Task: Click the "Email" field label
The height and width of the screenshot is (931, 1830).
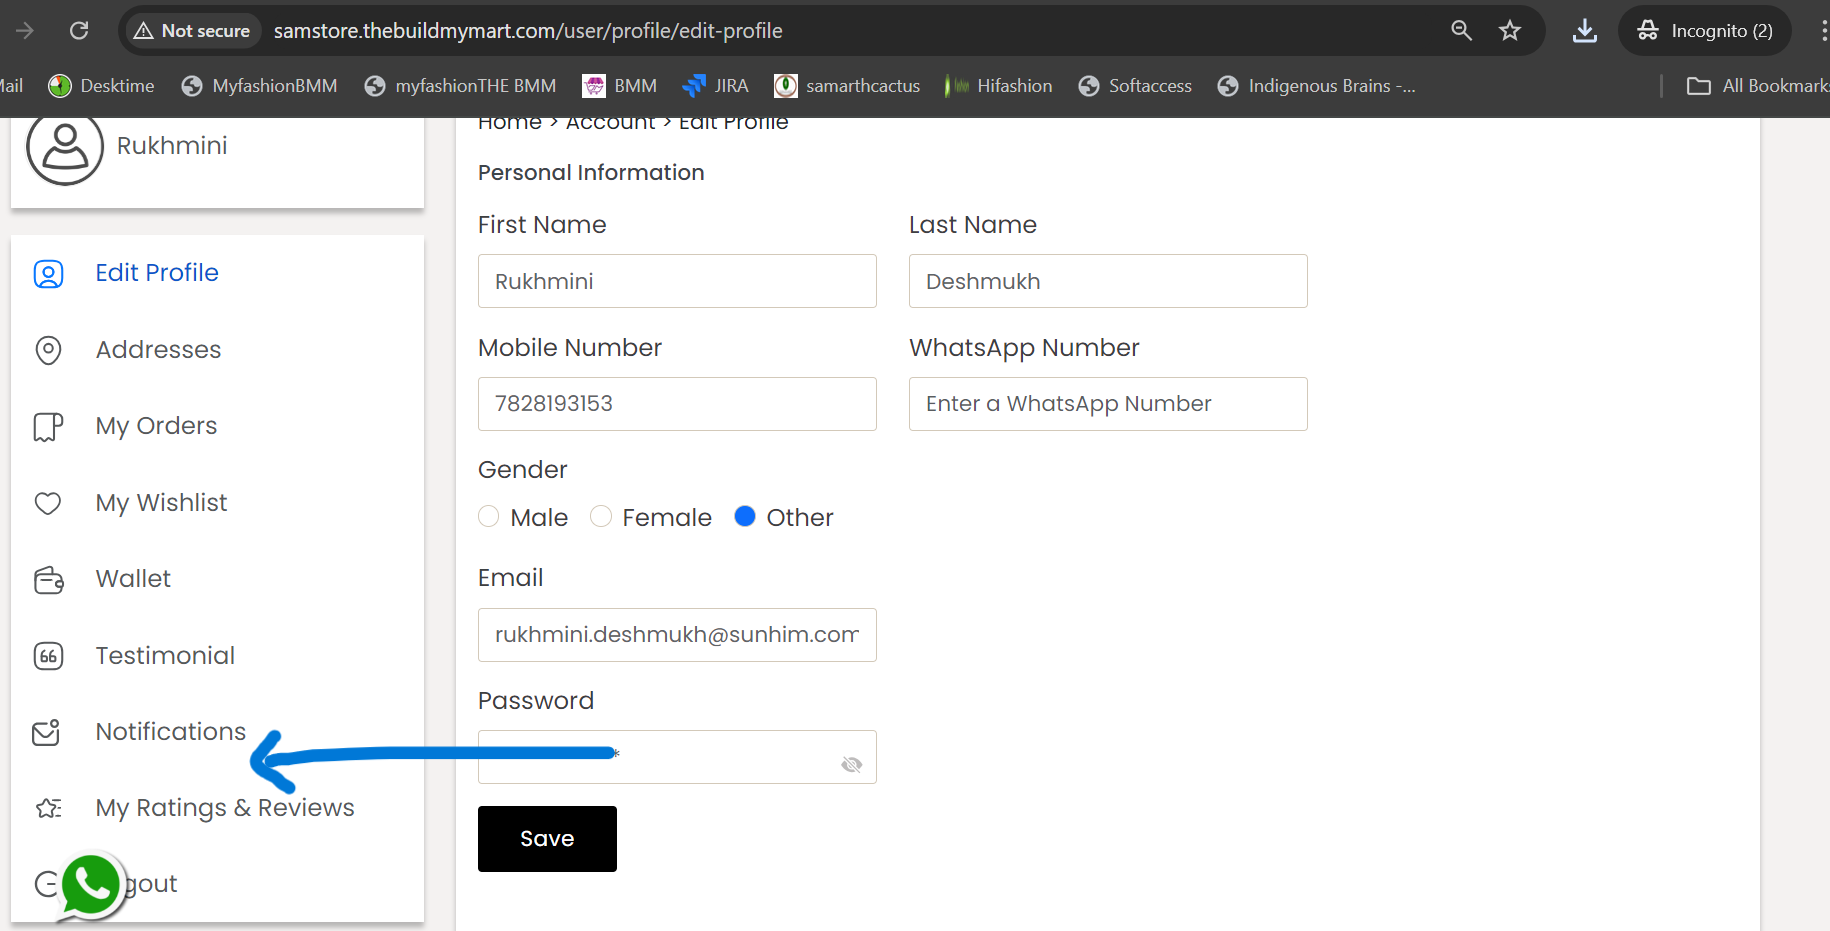Action: point(511,578)
